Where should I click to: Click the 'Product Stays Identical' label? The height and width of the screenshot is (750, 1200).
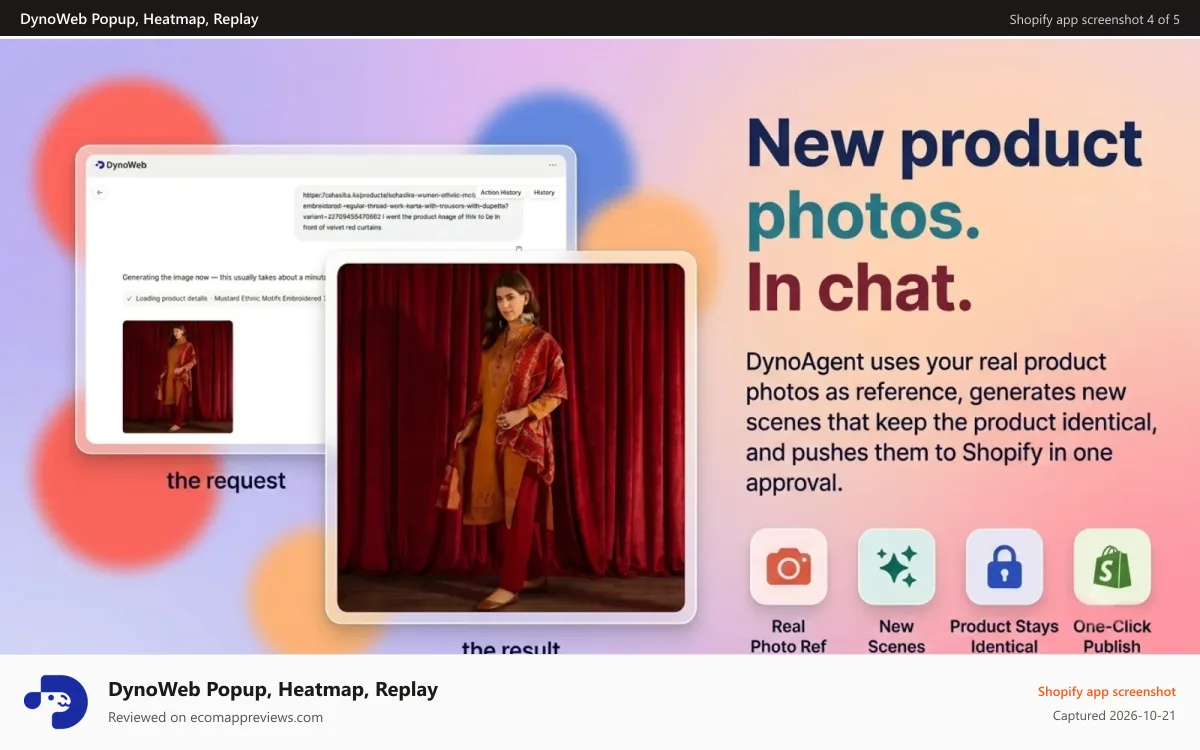(1004, 637)
